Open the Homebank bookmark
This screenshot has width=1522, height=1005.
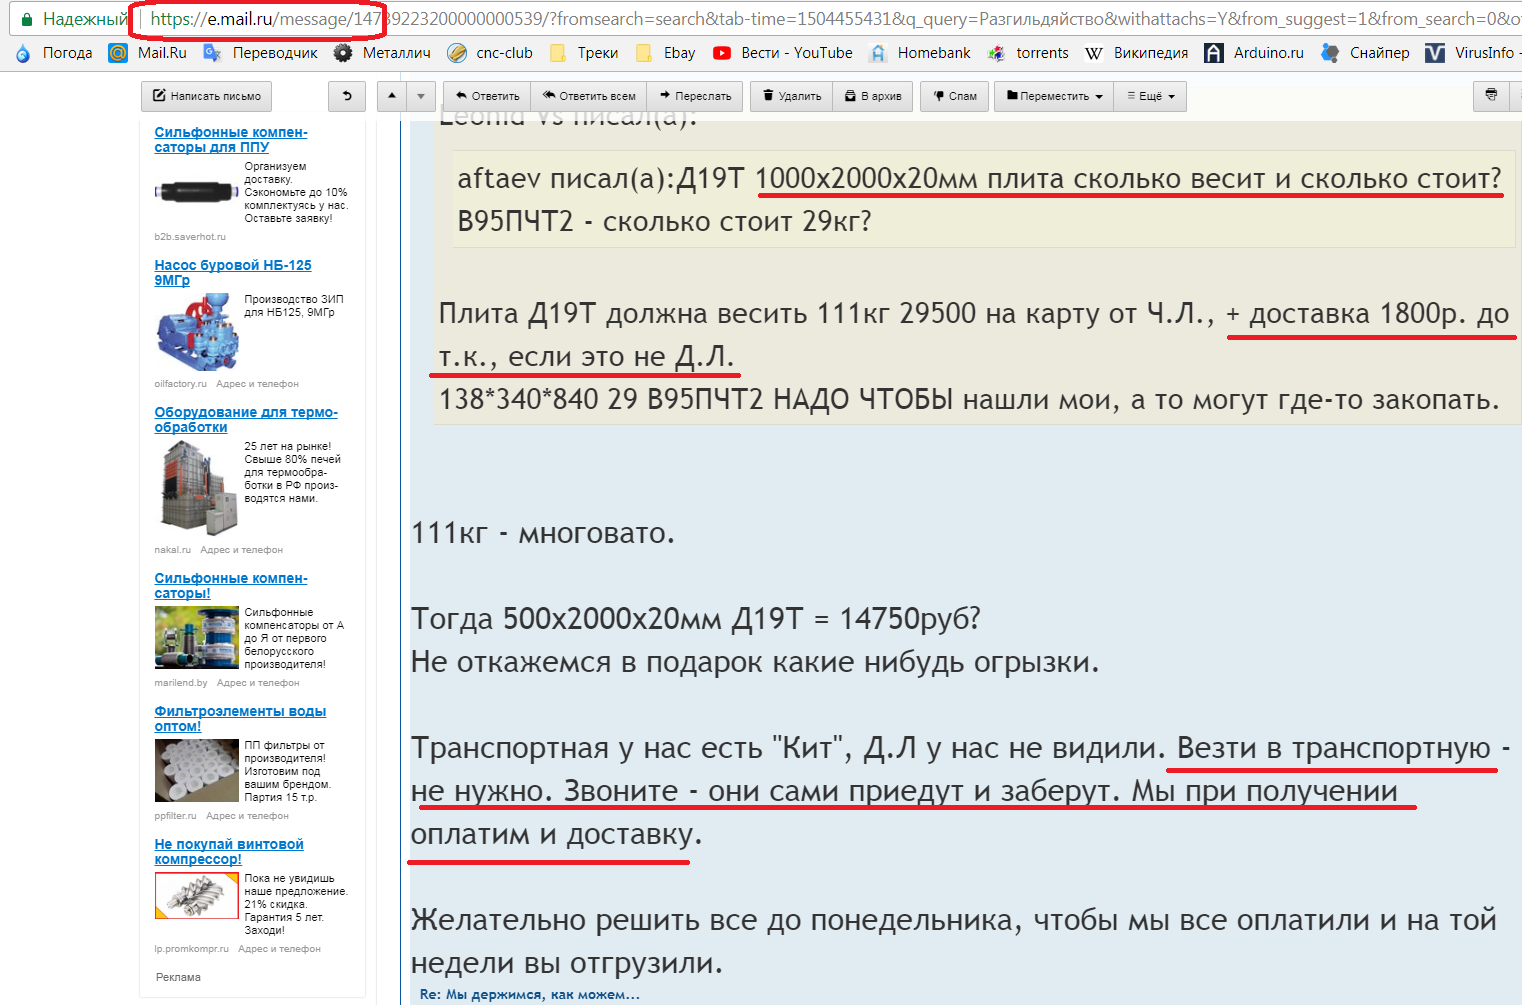point(920,53)
